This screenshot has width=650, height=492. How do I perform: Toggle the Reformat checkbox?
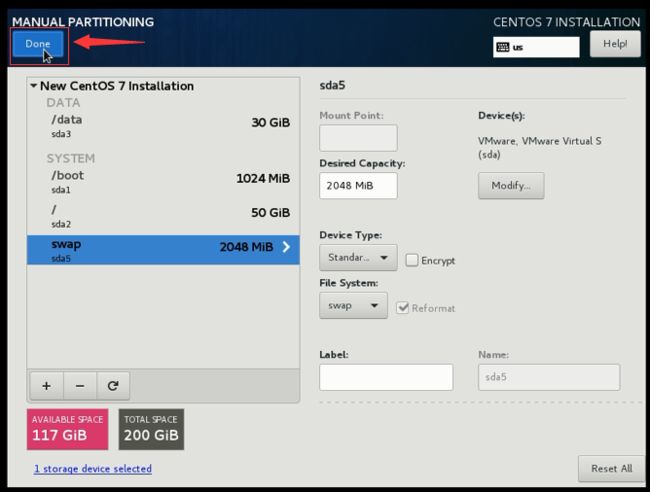coord(402,308)
